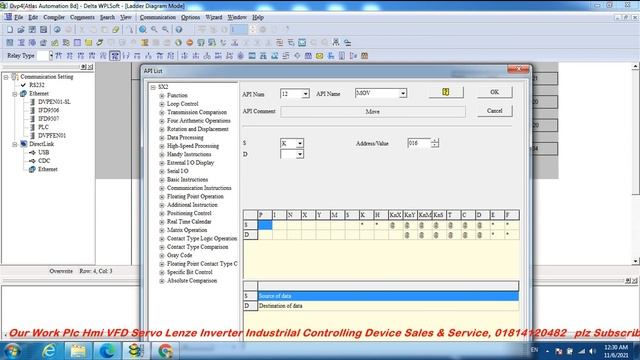Select the Real Time Calendar category

[x=189, y=222]
